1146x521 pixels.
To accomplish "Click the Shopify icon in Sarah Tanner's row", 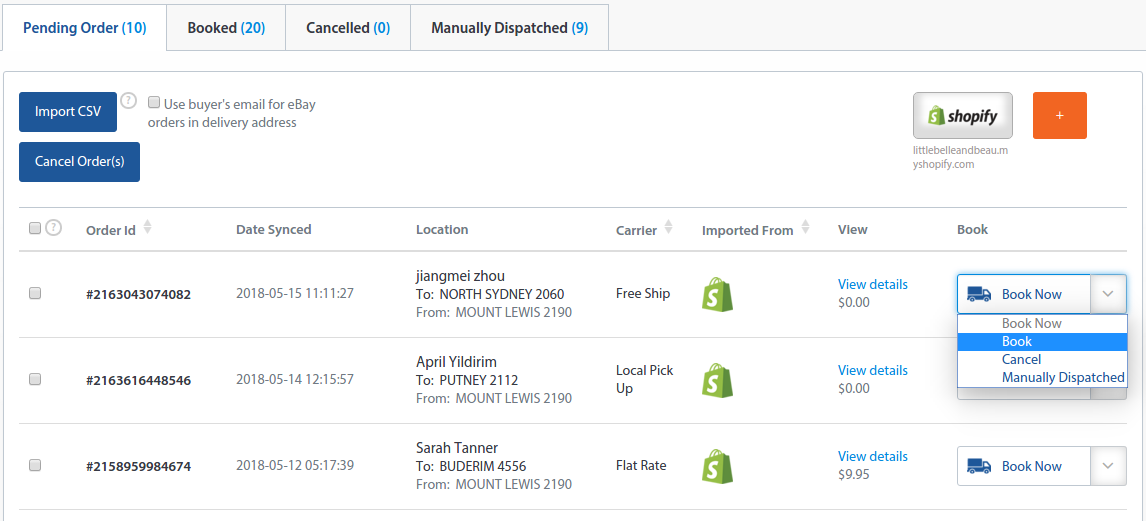I will point(717,466).
